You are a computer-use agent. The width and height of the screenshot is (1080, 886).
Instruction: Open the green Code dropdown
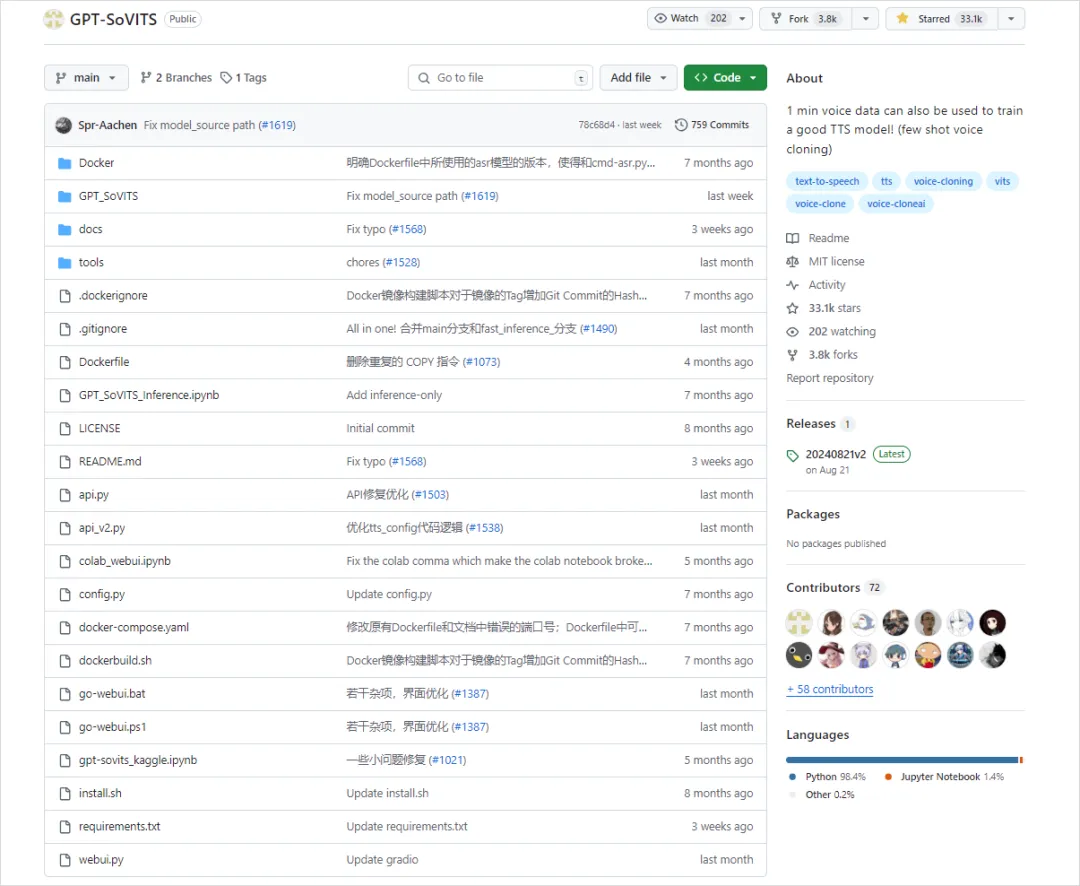coord(725,78)
